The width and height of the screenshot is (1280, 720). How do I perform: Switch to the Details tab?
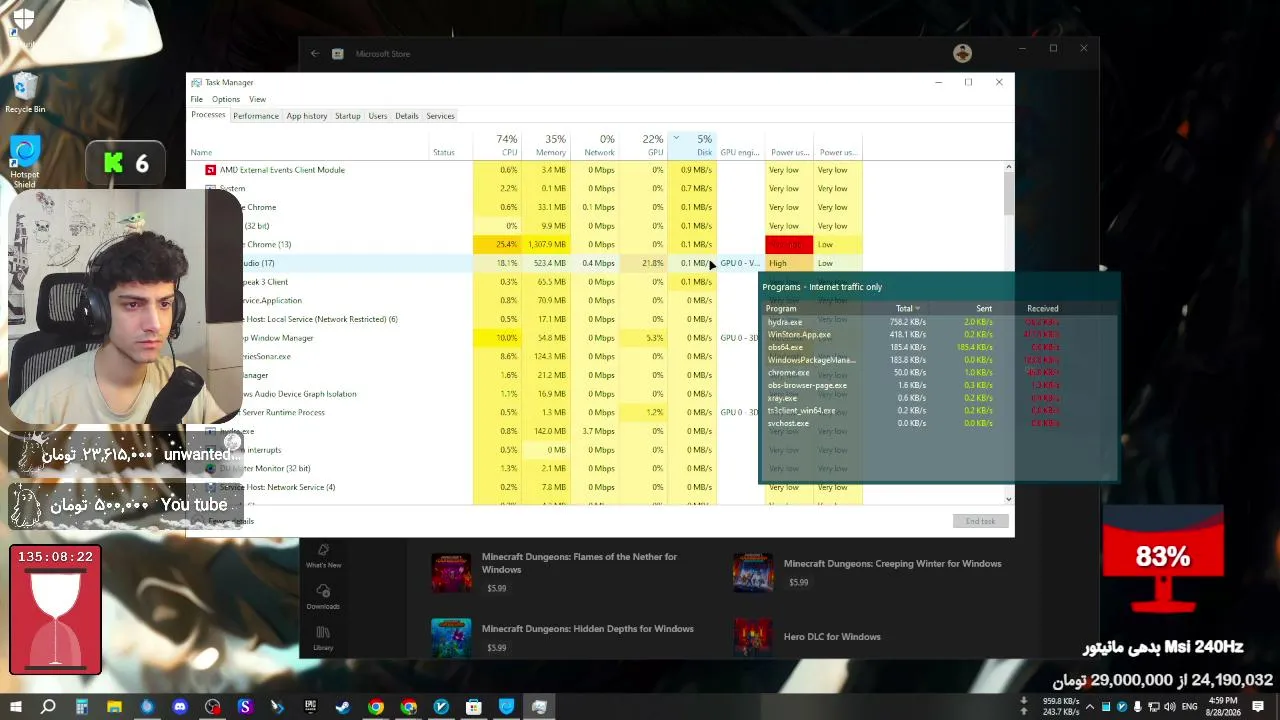click(407, 116)
